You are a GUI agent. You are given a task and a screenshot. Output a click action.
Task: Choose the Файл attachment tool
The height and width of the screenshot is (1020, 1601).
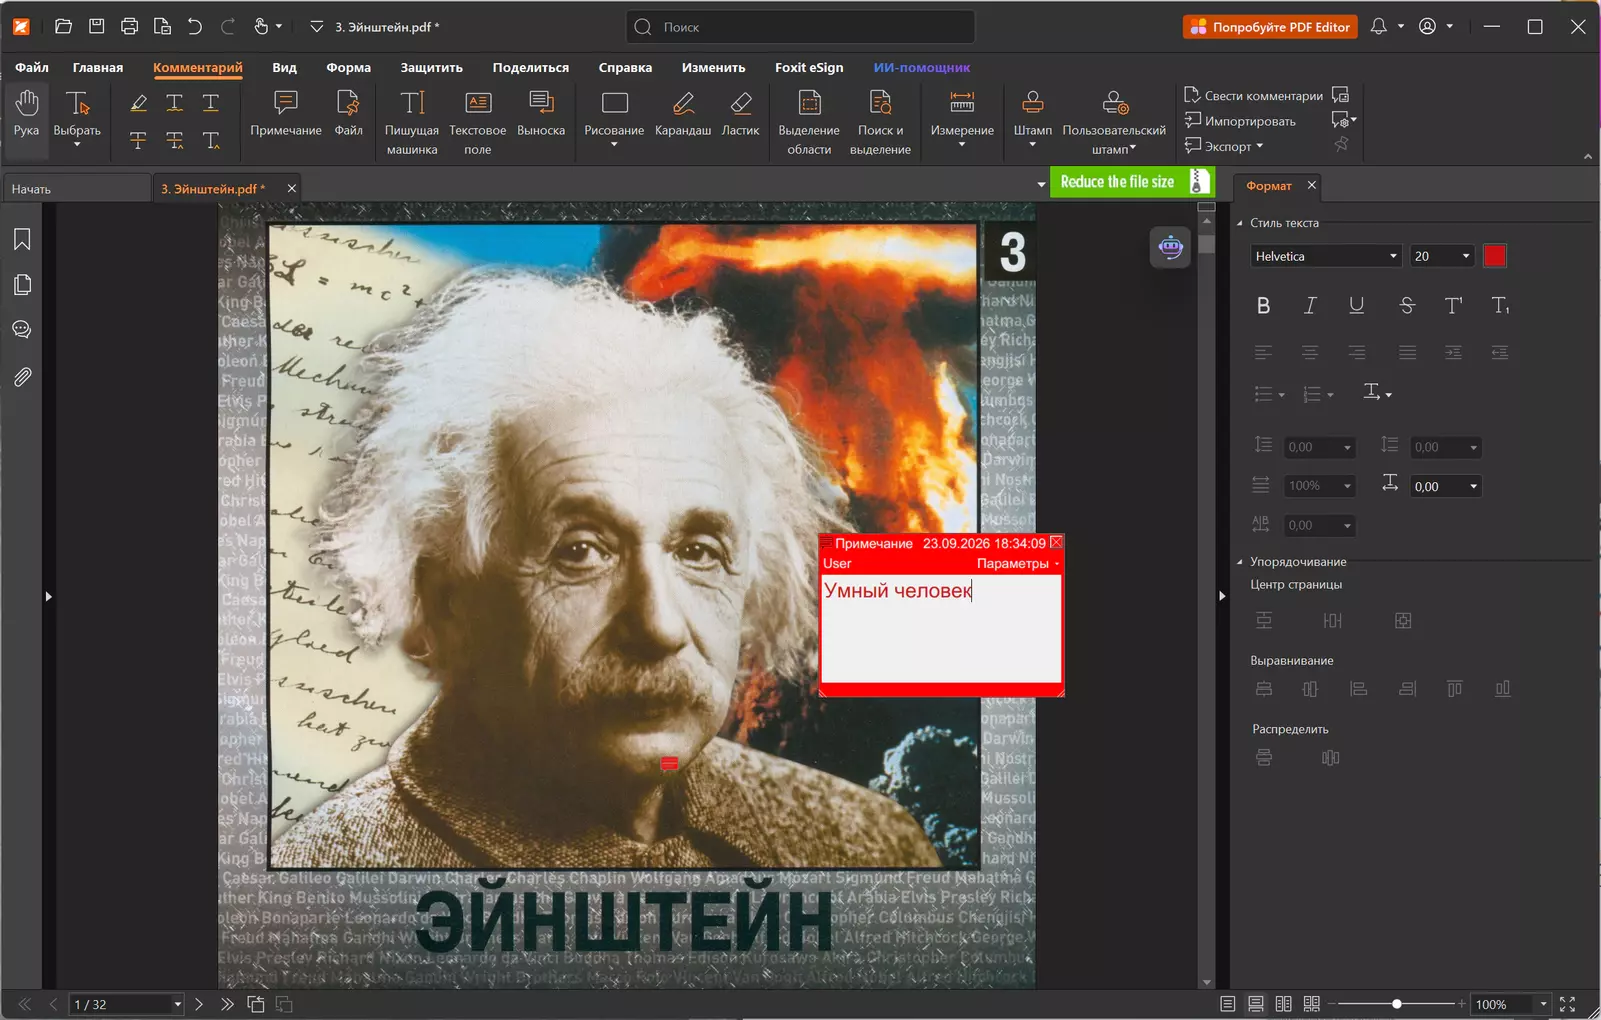pyautogui.click(x=348, y=112)
